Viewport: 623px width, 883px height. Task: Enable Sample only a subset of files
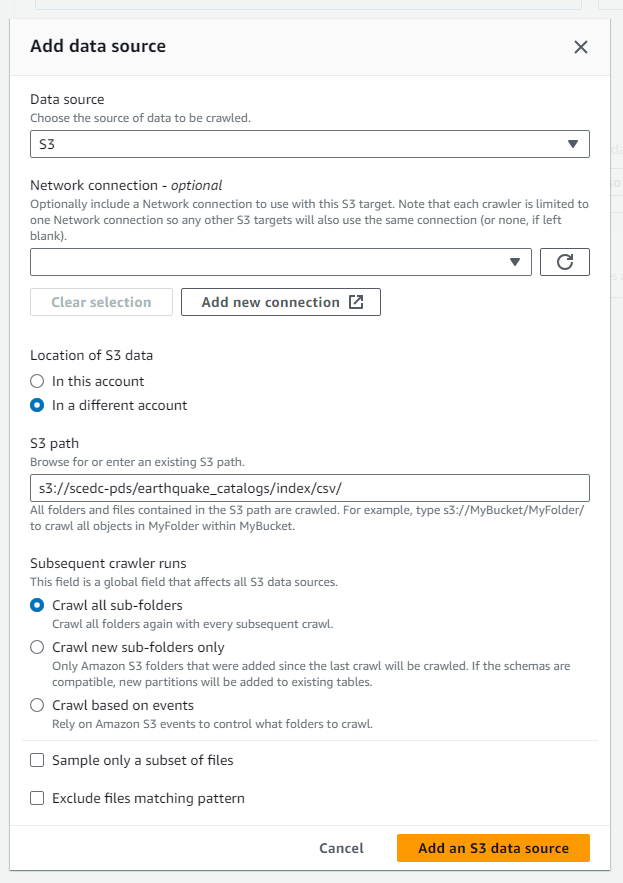tap(37, 760)
